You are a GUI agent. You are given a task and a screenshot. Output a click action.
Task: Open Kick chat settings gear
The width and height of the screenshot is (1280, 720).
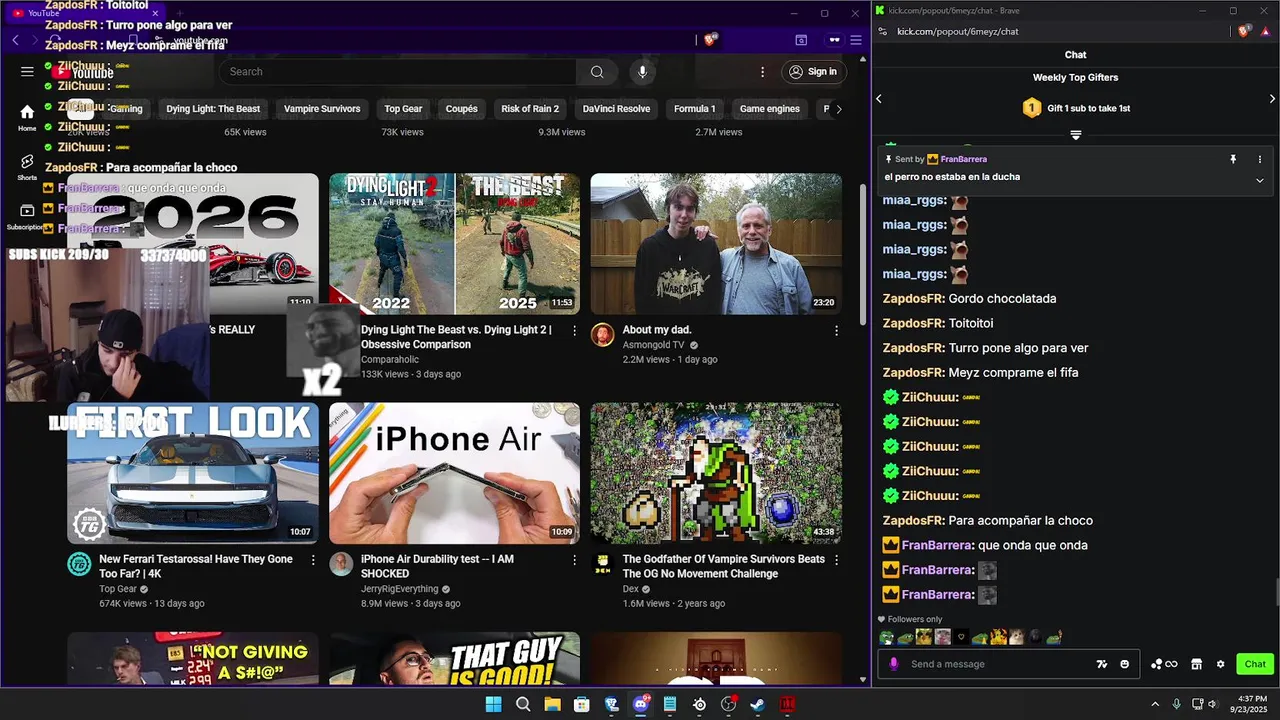1220,664
